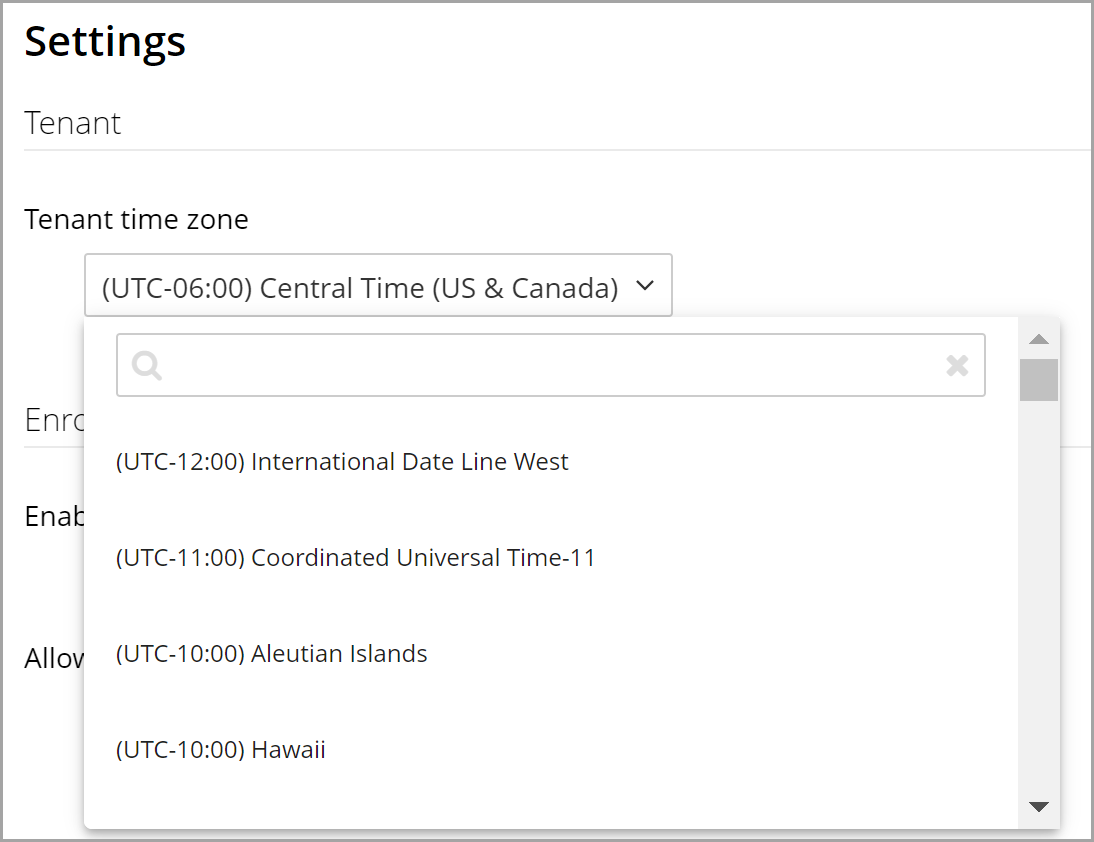Click the partially hidden "Allow" setting label
The image size is (1094, 842).
(54, 659)
